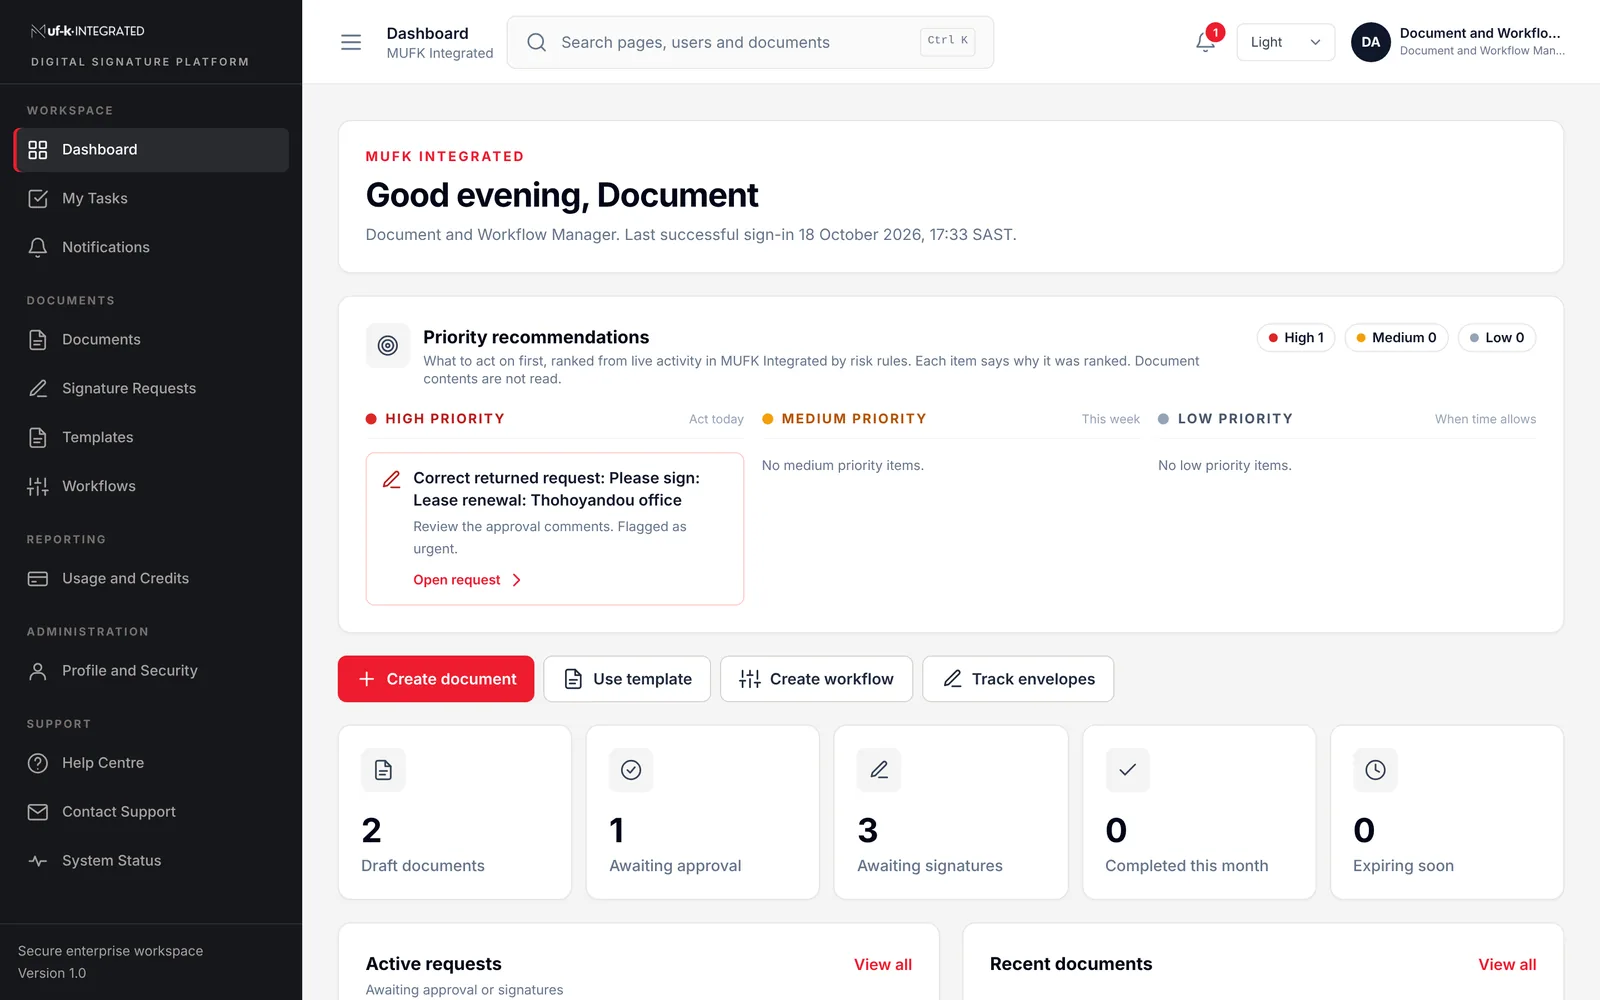The height and width of the screenshot is (1000, 1600).
Task: Open the notifications bell in the header
Action: pyautogui.click(x=1206, y=42)
